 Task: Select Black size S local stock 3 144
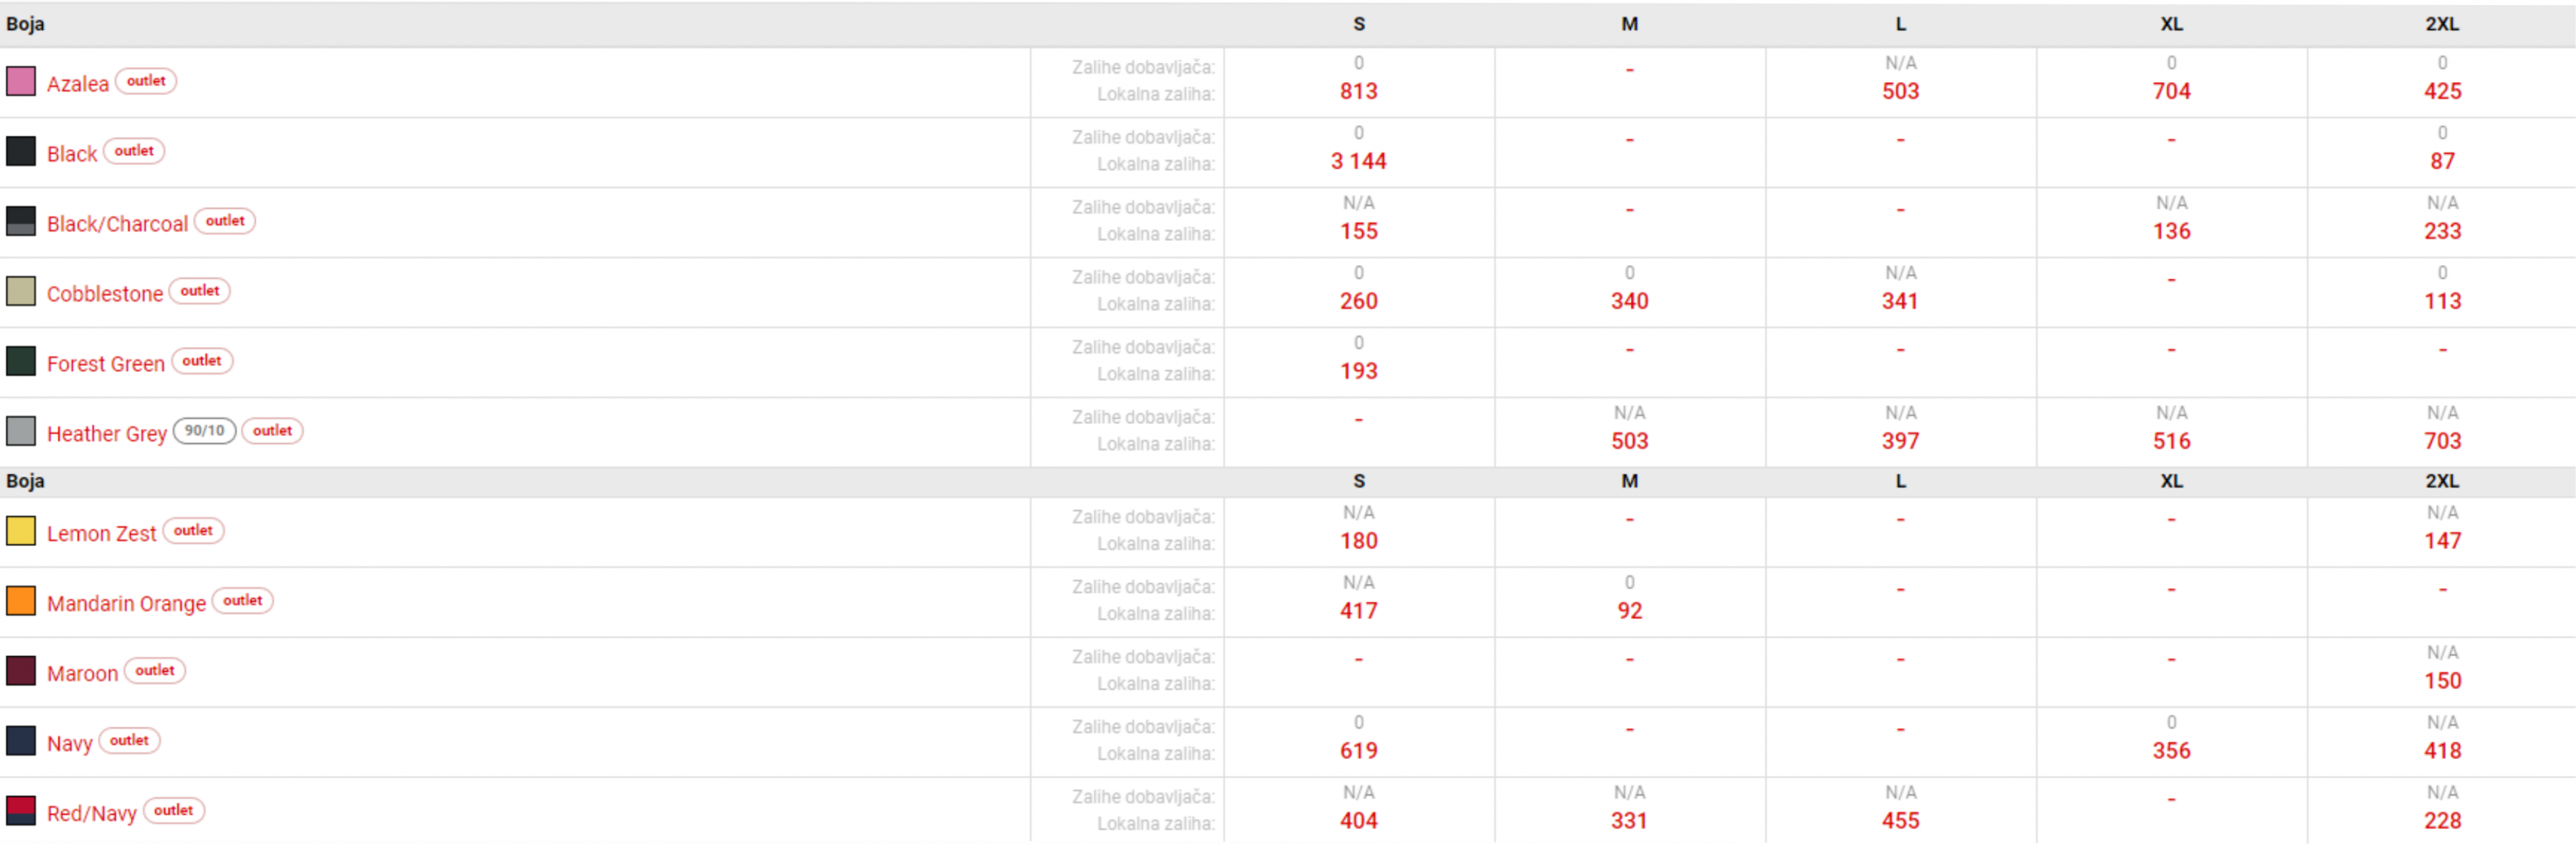coord(1358,161)
